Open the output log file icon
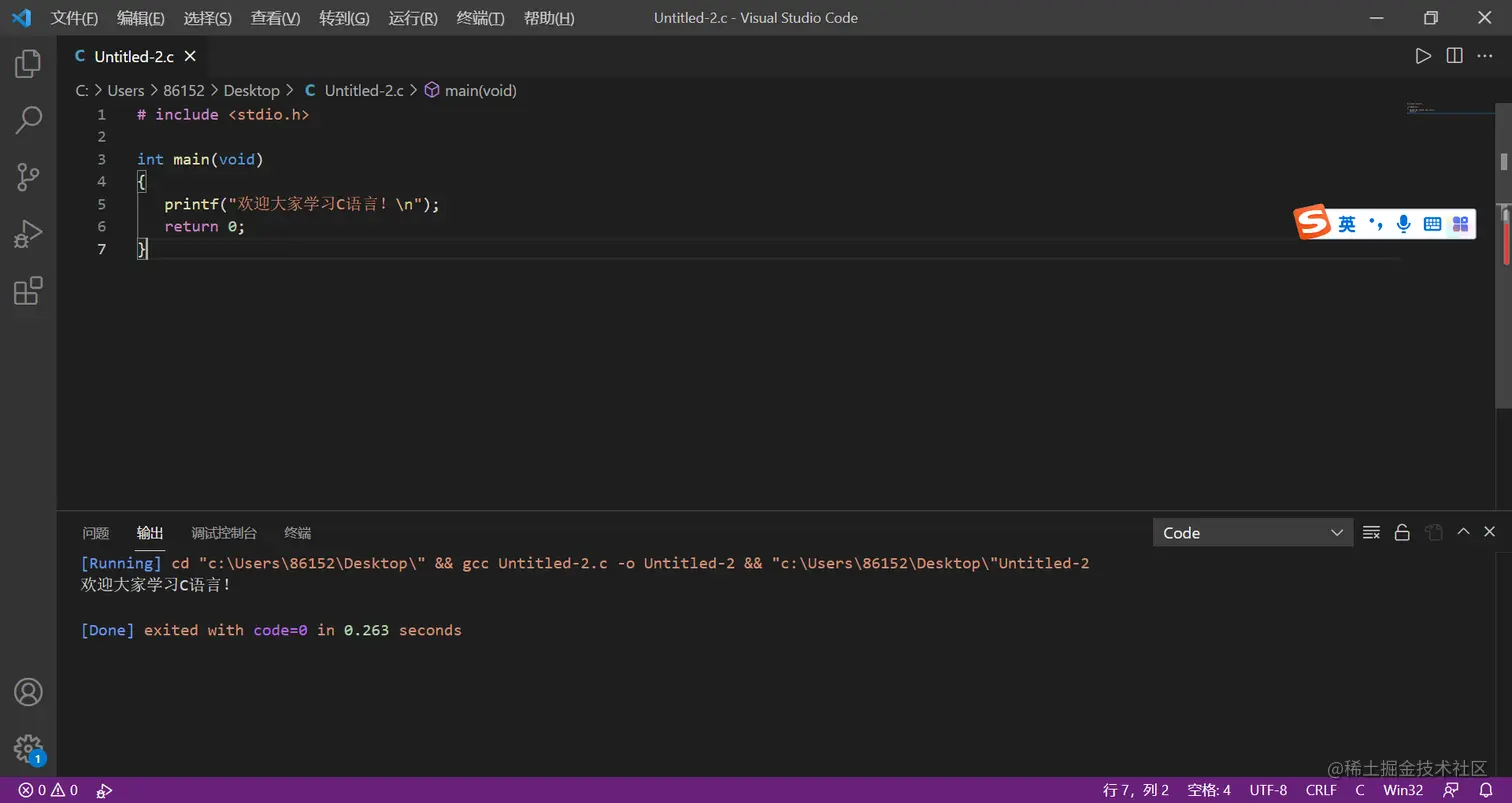 (1433, 532)
